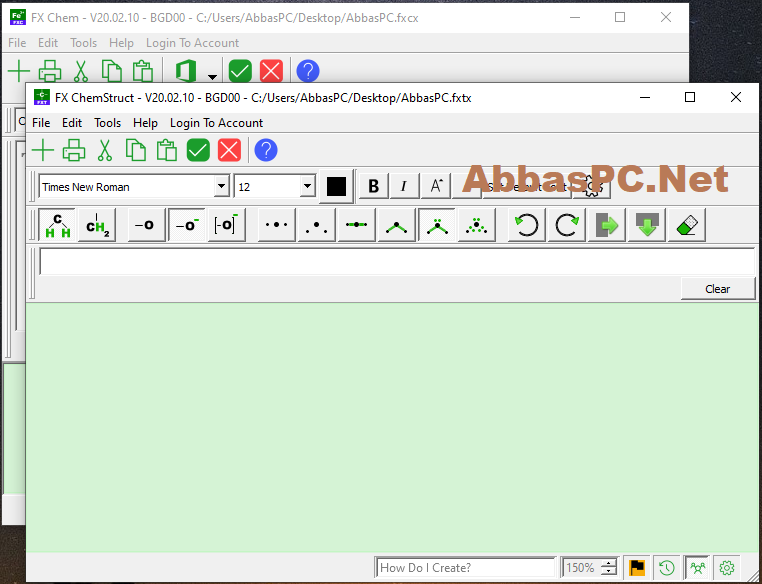
Task: Minimize the FX ChemStruct window
Action: click(x=645, y=97)
